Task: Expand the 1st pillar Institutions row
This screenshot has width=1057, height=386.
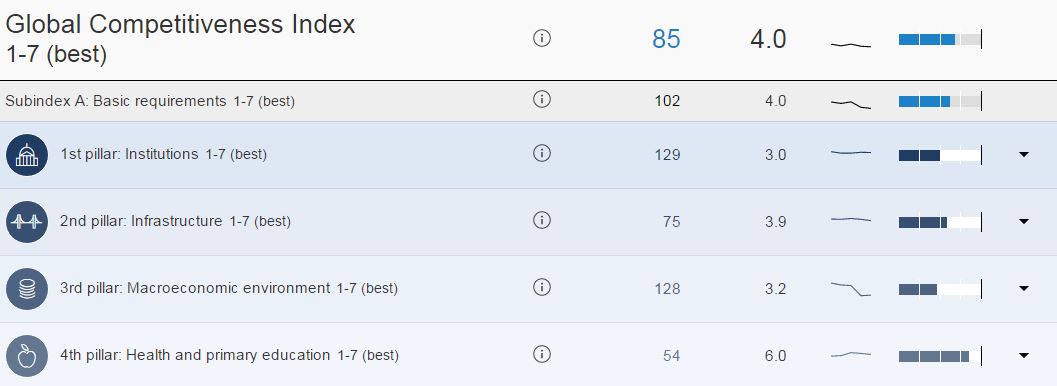Action: [x=1024, y=154]
